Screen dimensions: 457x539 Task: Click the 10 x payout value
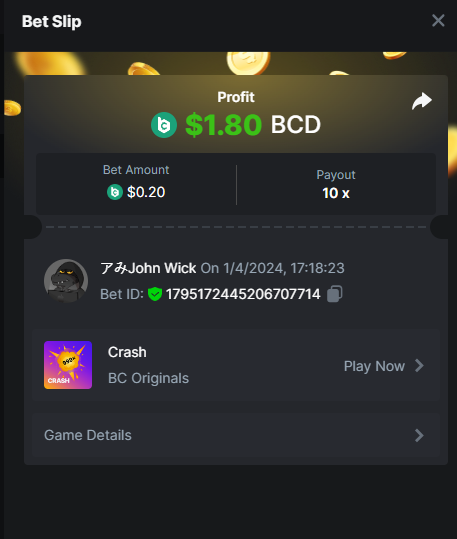[336, 193]
